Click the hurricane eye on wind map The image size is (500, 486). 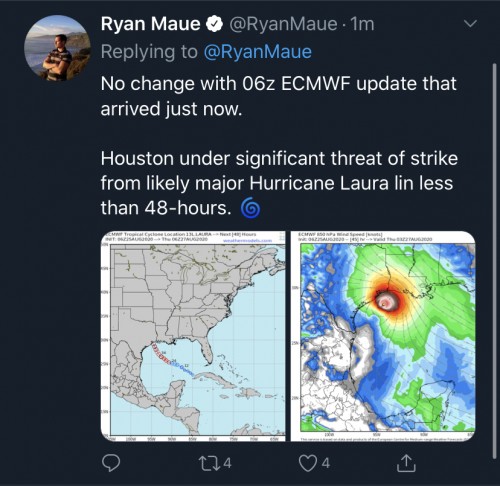click(384, 303)
